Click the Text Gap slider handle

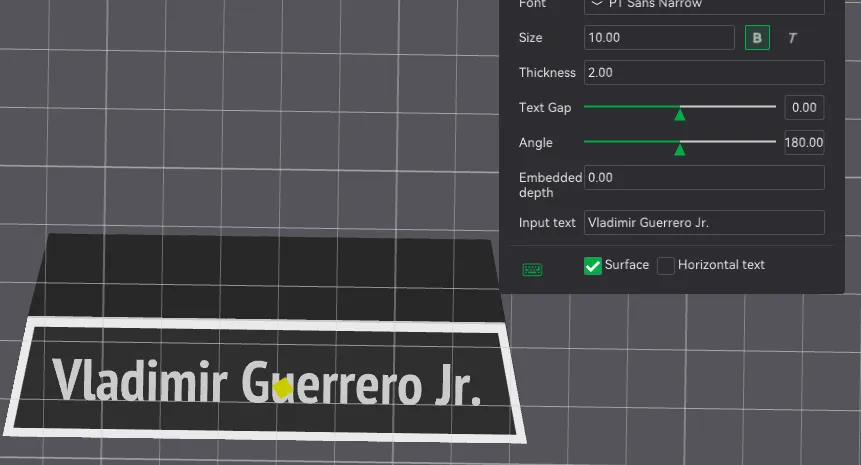[680, 114]
